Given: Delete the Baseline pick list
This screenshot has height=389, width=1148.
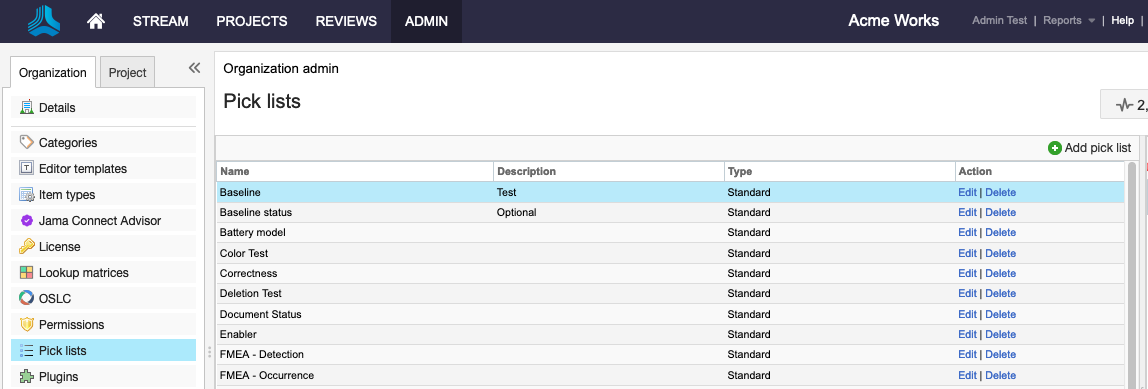Looking at the screenshot, I should pyautogui.click(x=1000, y=193).
